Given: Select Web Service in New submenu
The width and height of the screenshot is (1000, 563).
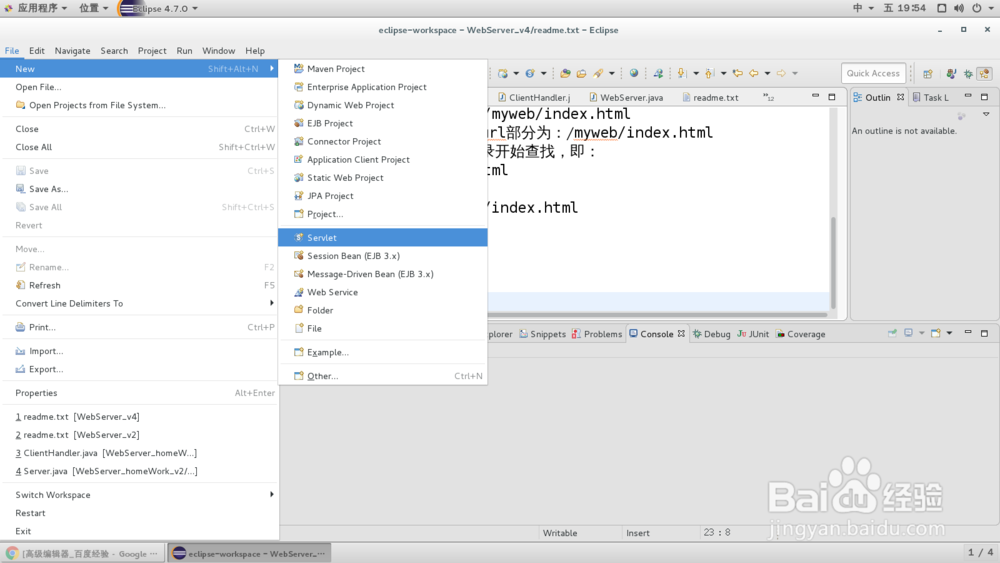Looking at the screenshot, I should point(383,292).
